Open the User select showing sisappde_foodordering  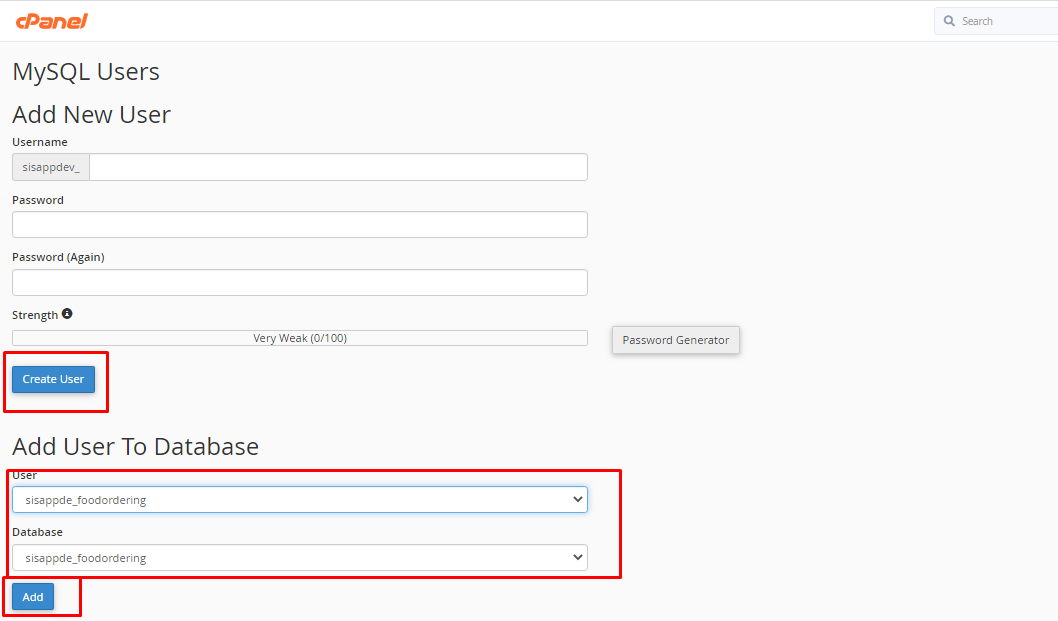tap(300, 500)
